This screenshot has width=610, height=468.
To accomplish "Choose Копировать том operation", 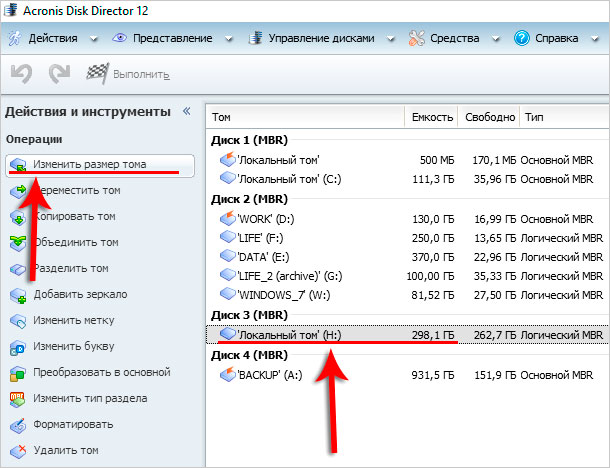I will click(75, 217).
